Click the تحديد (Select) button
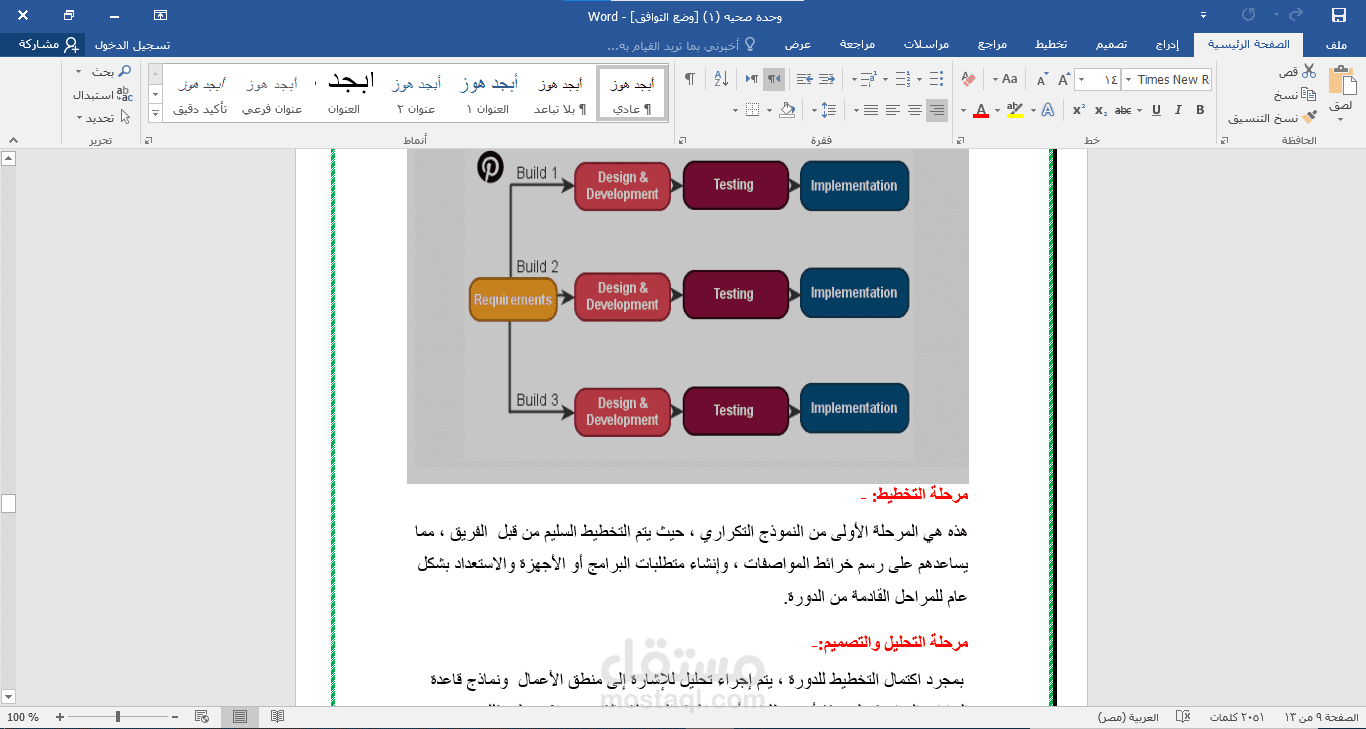The image size is (1366, 729). [x=104, y=117]
